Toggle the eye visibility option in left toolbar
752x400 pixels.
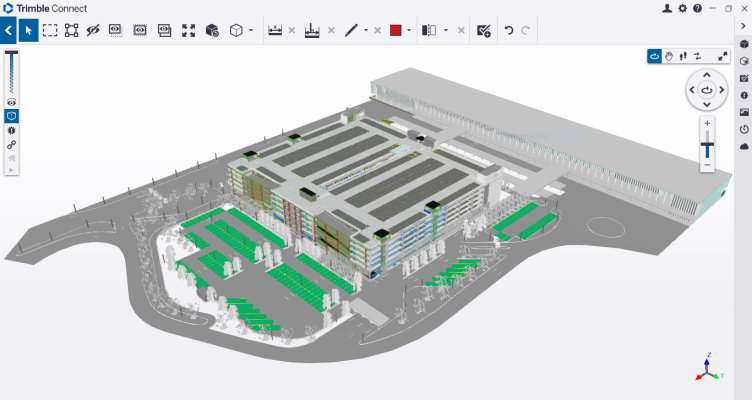12,102
